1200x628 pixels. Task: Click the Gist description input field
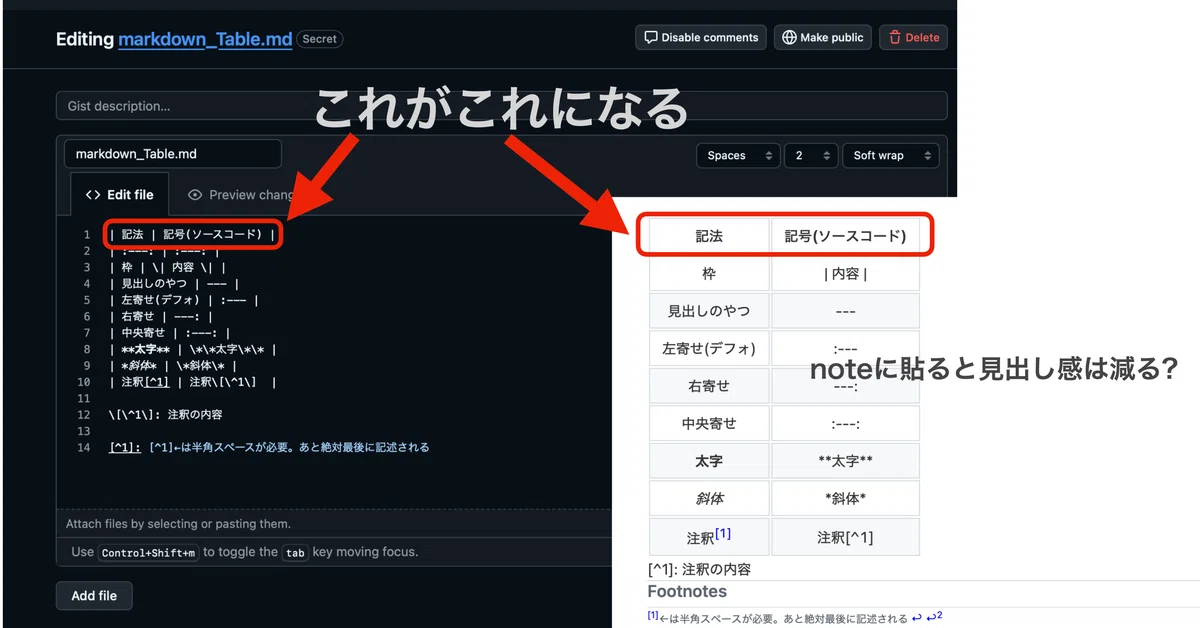tap(502, 105)
